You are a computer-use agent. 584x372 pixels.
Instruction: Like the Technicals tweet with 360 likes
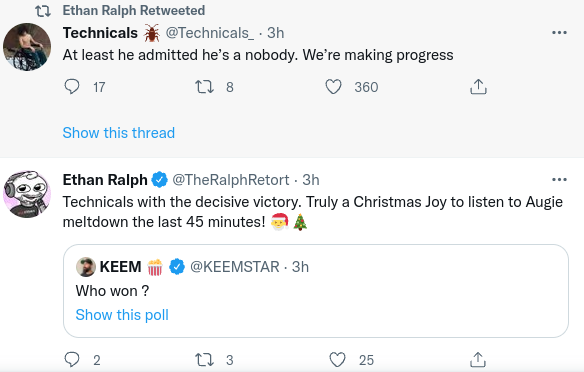333,87
